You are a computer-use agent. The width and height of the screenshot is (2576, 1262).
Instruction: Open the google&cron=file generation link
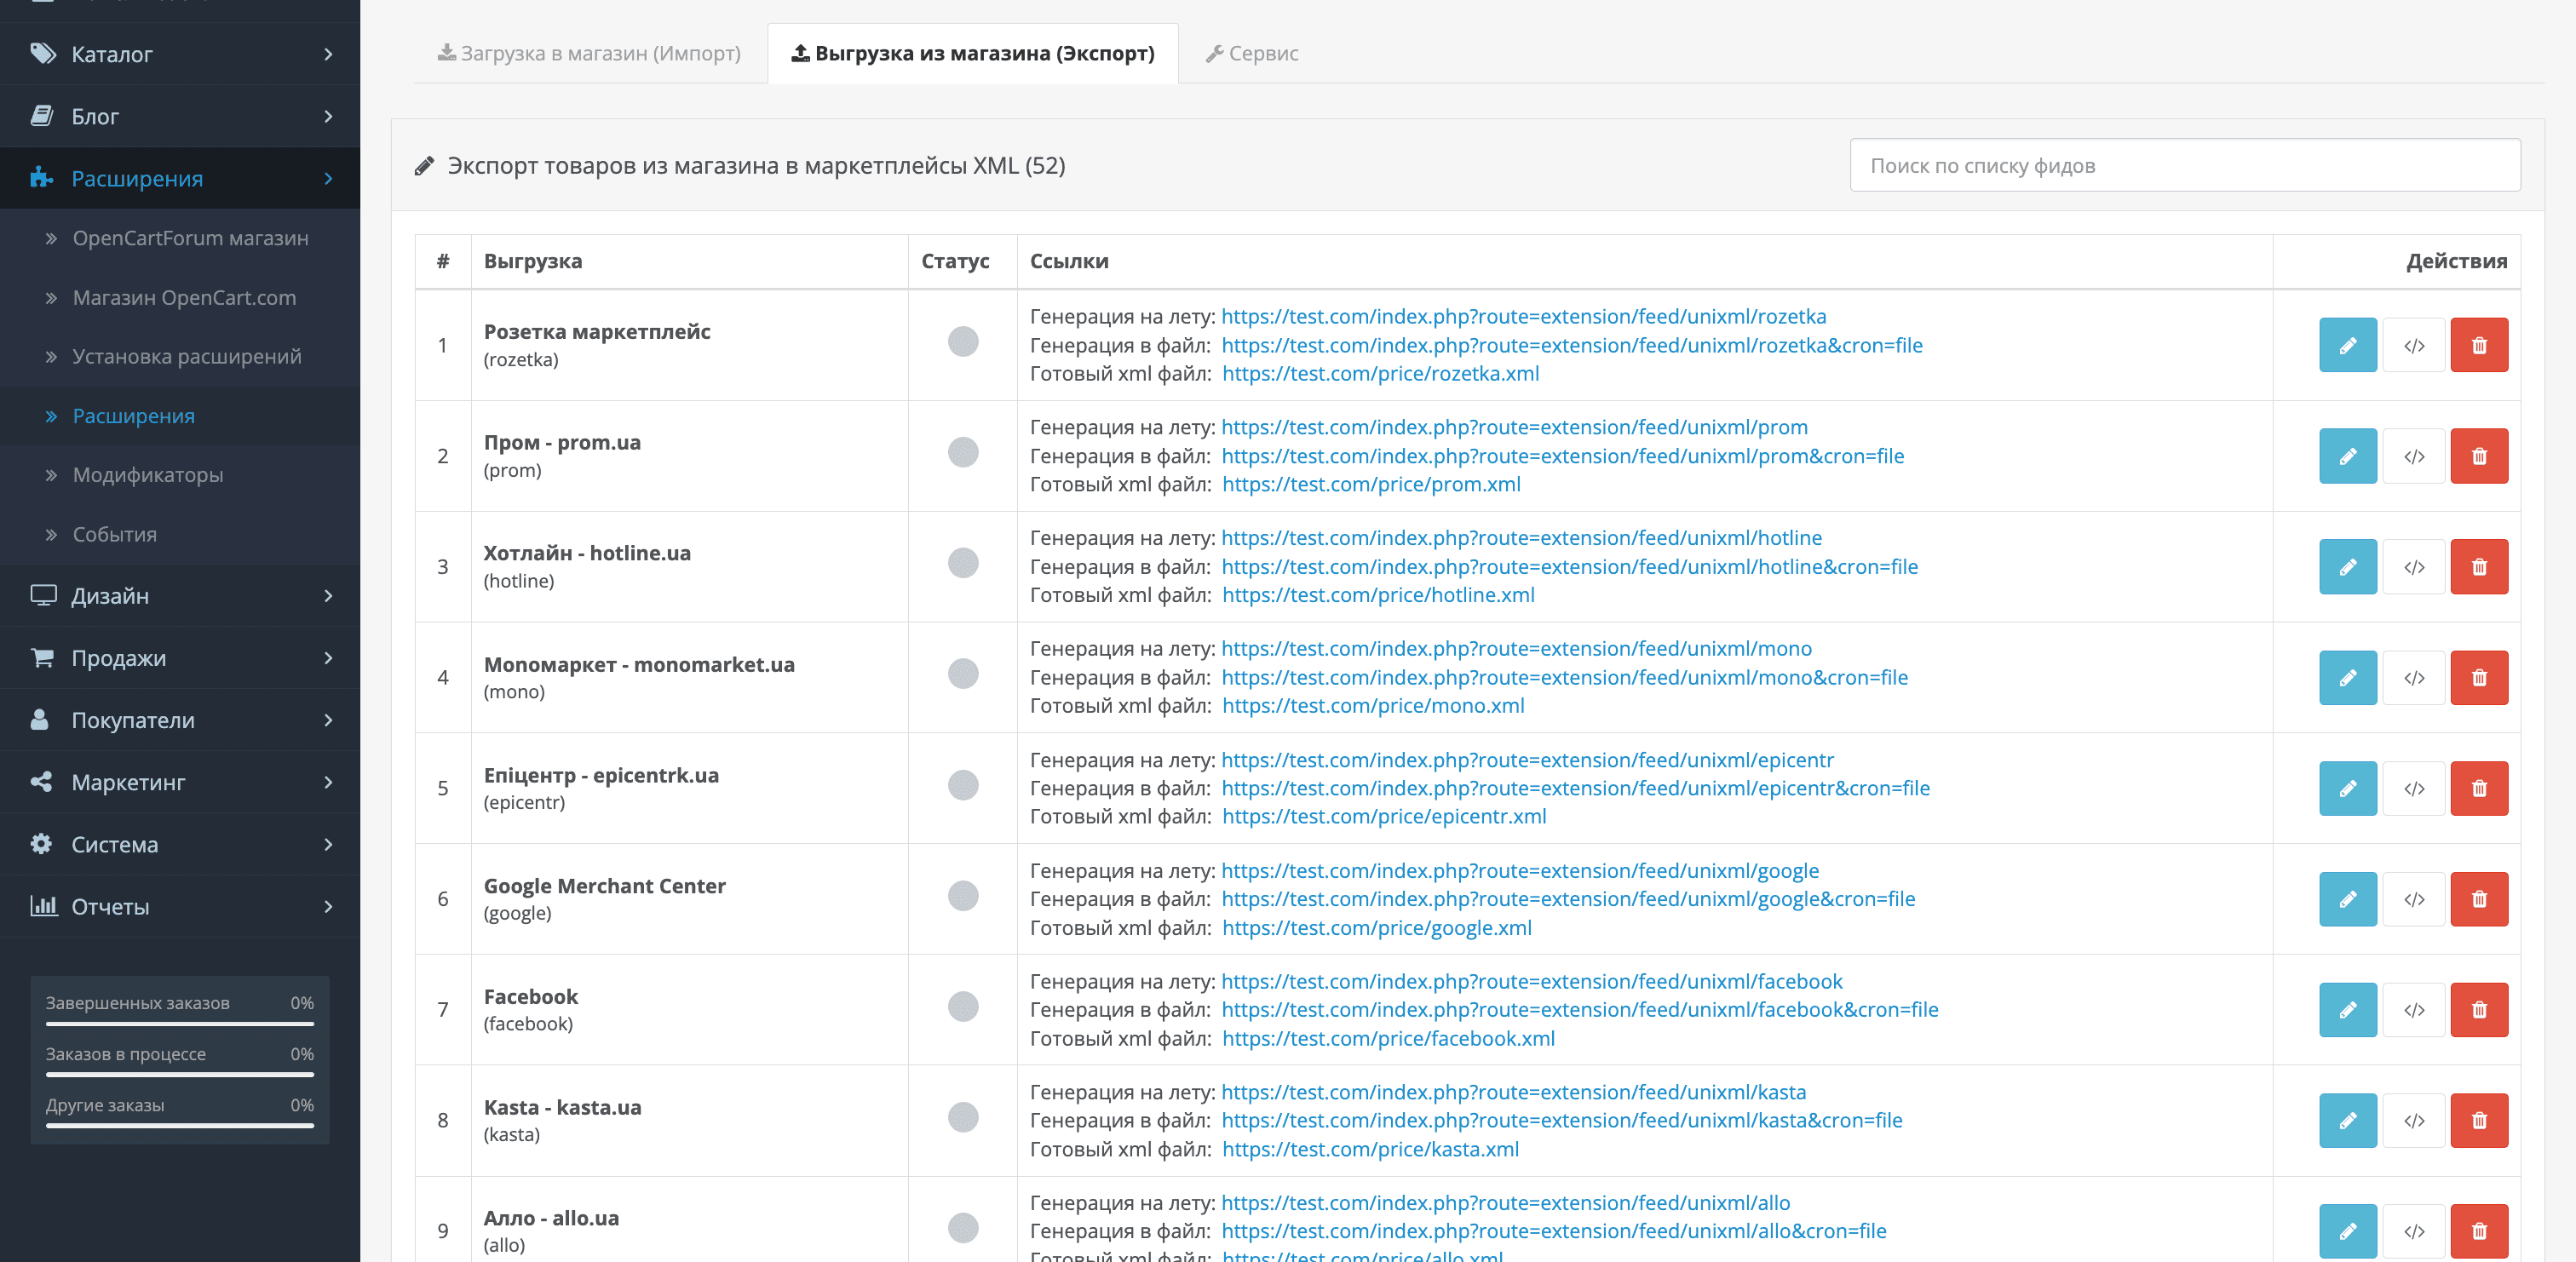[x=1568, y=899]
